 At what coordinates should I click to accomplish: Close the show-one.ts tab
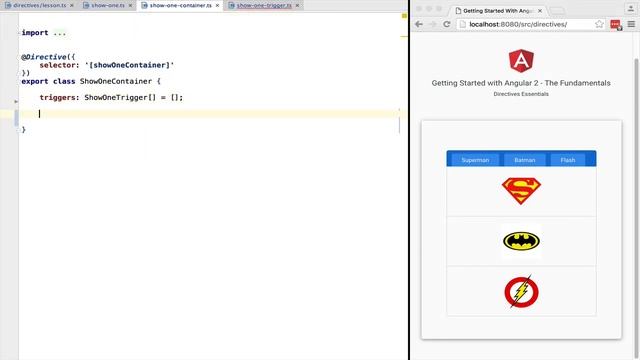click(130, 5)
